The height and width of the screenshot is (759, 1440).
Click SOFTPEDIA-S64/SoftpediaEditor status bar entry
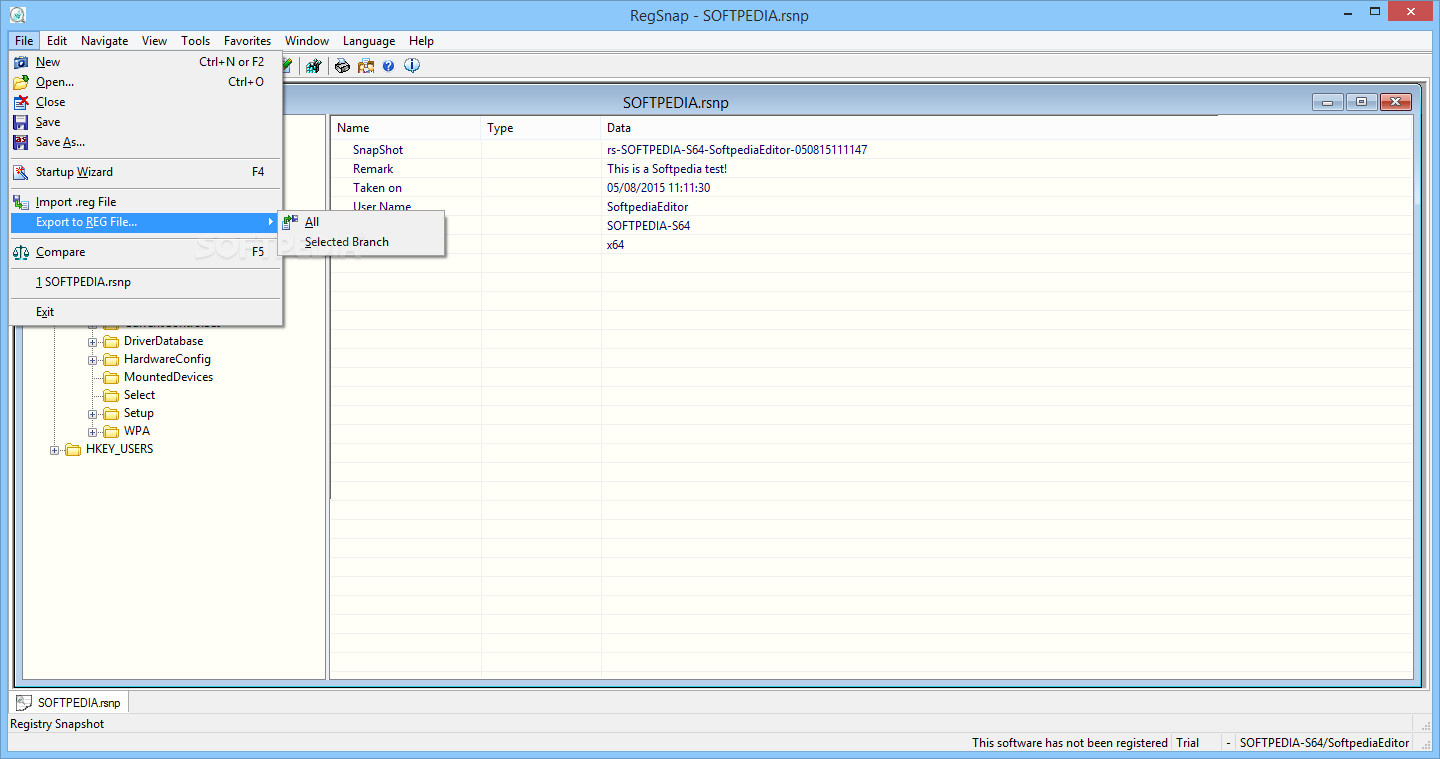click(x=1324, y=743)
